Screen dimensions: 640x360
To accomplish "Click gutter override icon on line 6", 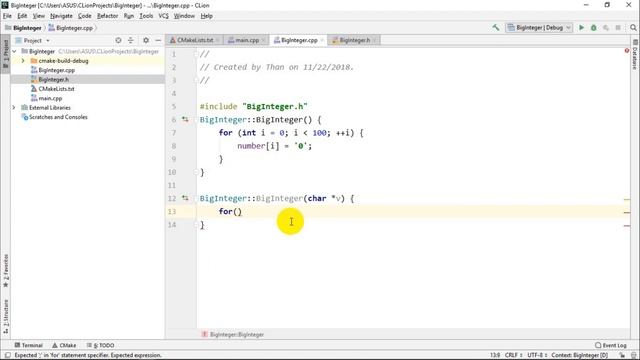I will pyautogui.click(x=185, y=120).
